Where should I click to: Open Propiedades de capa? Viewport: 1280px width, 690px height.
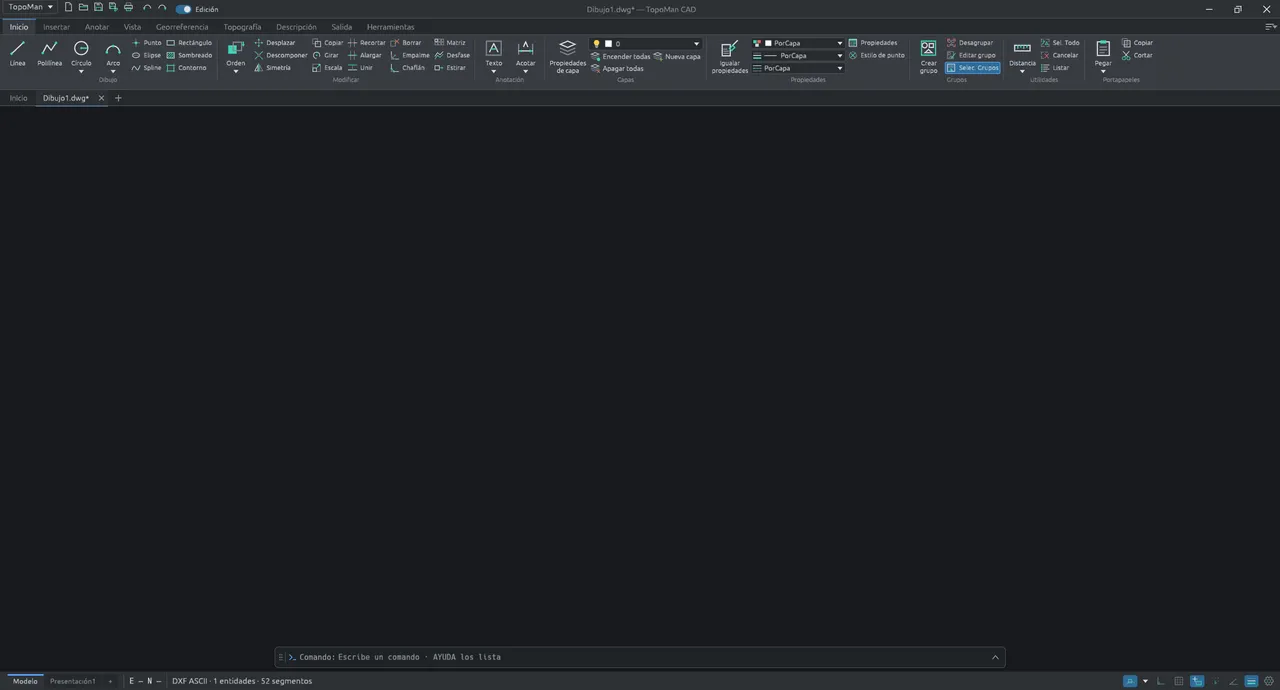coord(568,56)
